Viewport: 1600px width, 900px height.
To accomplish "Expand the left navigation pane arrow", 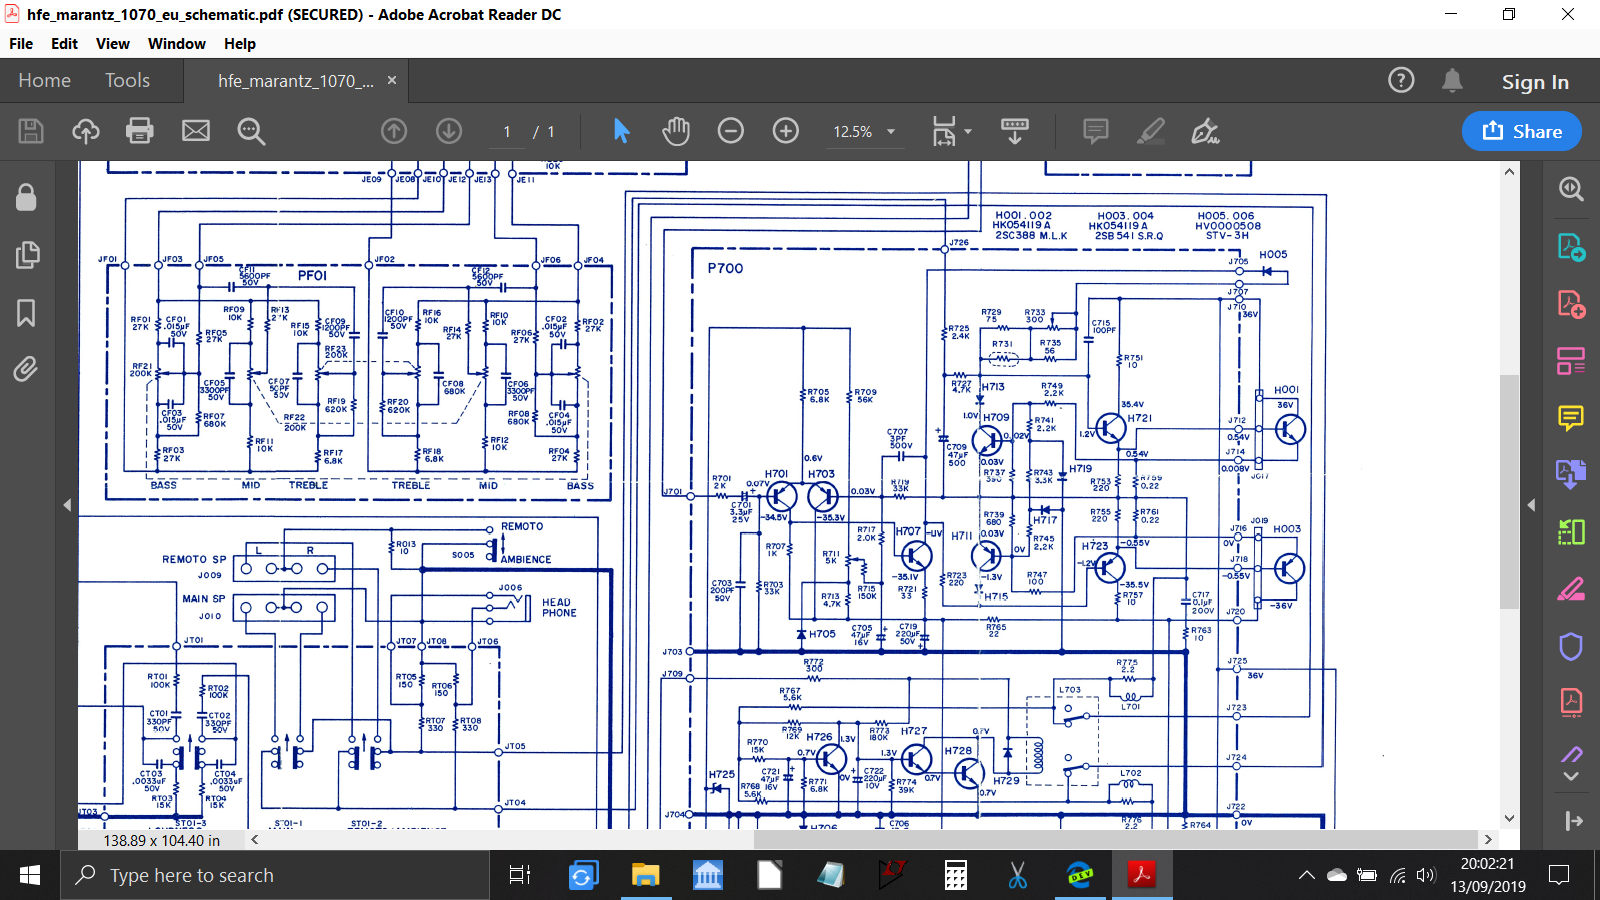I will point(67,505).
